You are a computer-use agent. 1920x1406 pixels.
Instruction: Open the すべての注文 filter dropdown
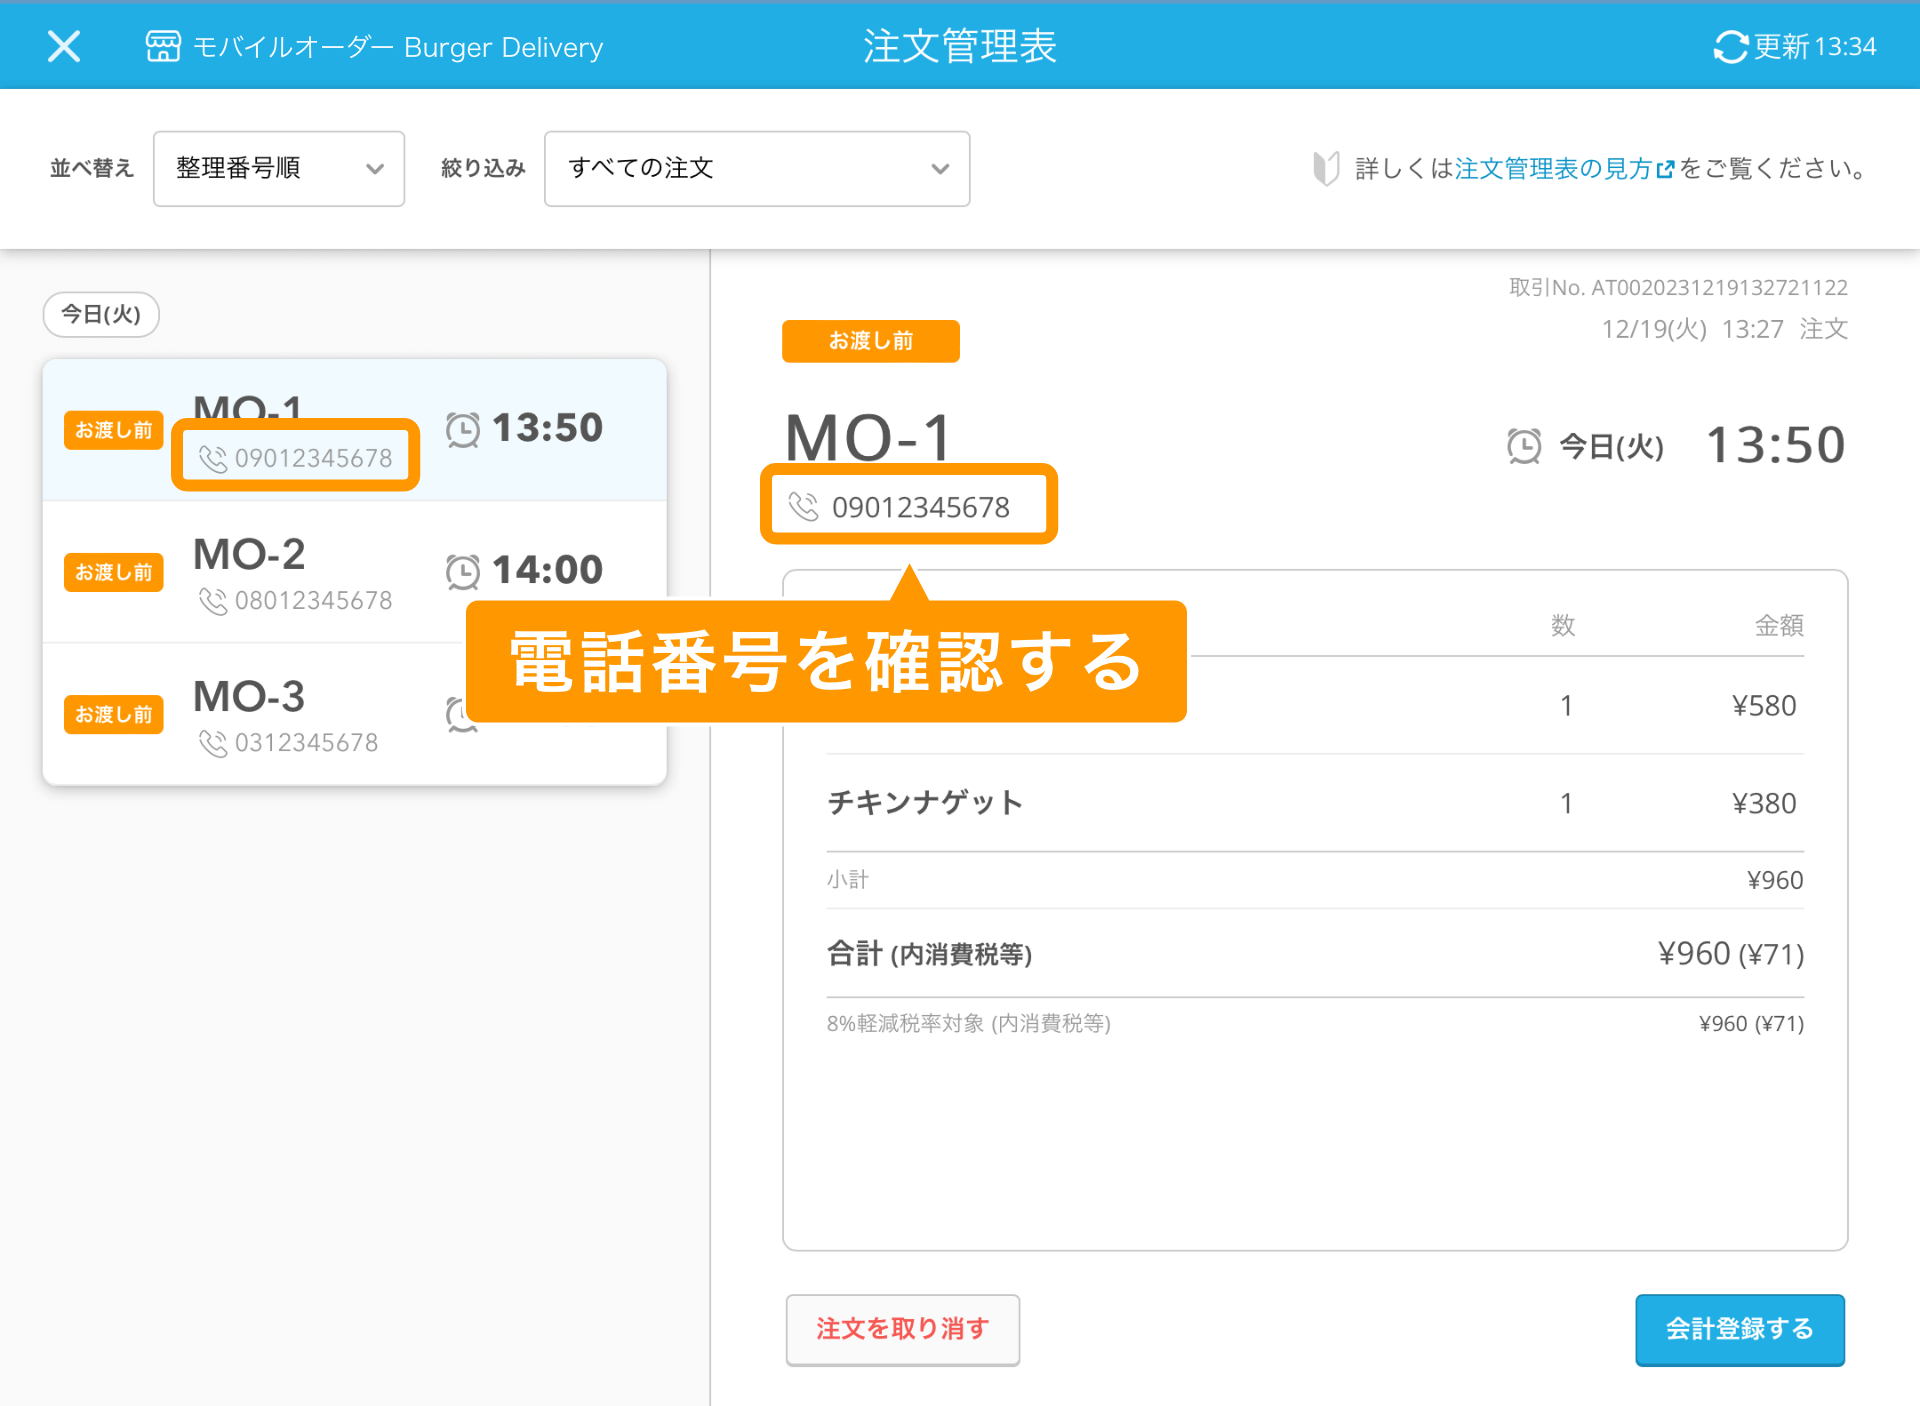pos(757,168)
